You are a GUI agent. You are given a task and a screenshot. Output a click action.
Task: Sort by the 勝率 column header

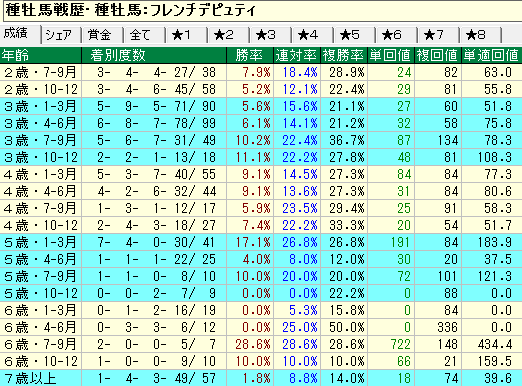250,55
